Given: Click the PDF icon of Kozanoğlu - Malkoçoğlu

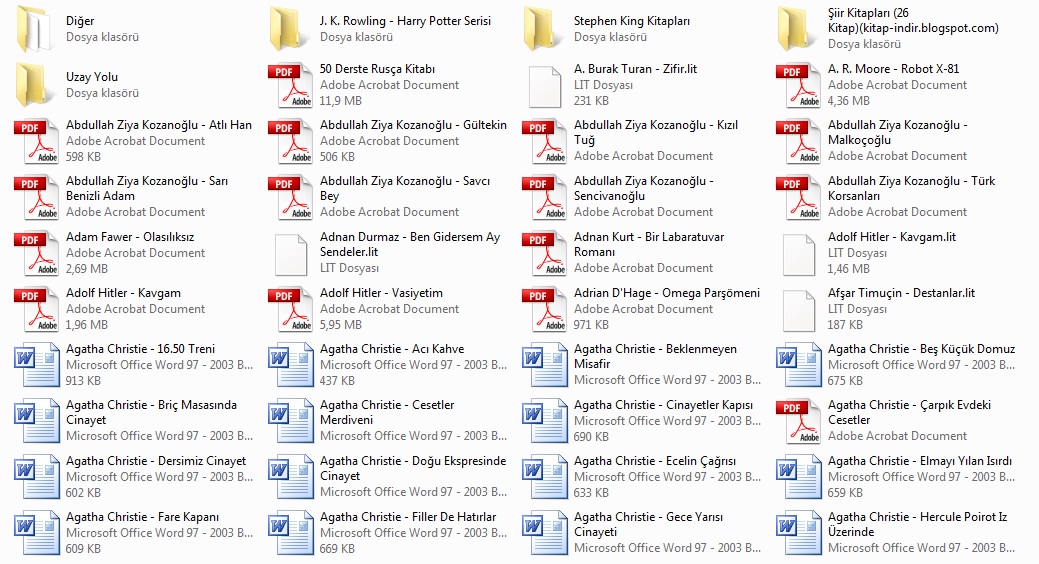Looking at the screenshot, I should (798, 141).
